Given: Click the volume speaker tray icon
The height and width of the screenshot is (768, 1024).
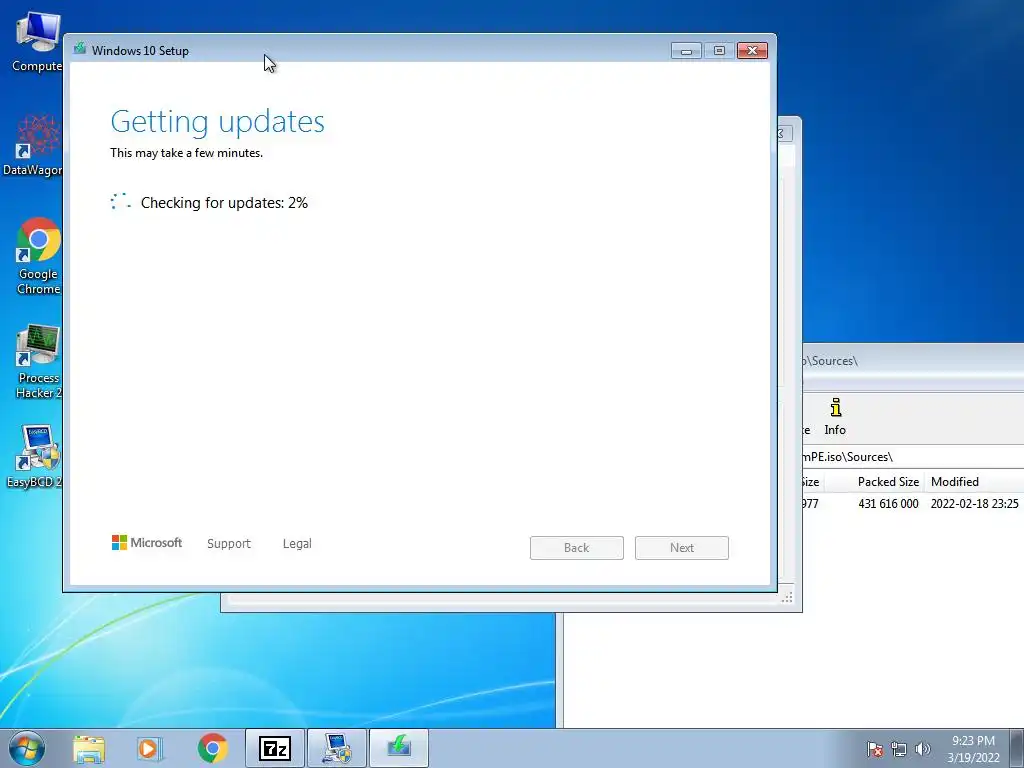Looking at the screenshot, I should click(922, 748).
